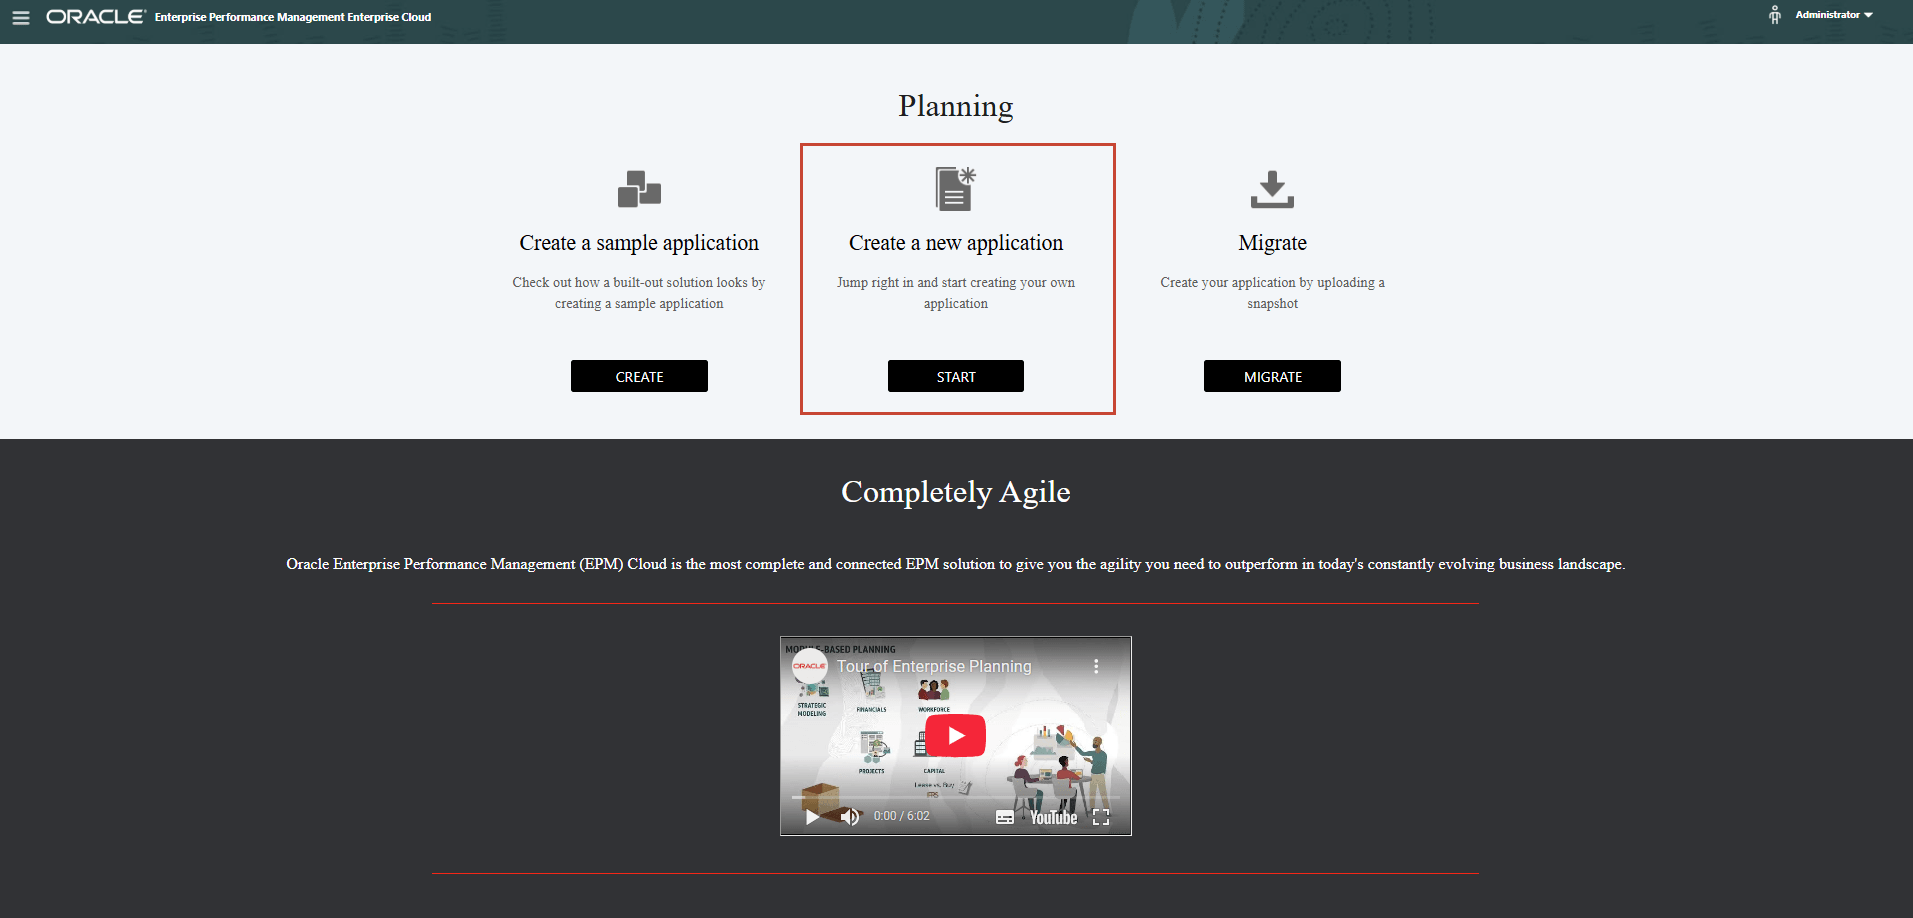Image resolution: width=1913 pixels, height=918 pixels.
Task: Click the Administrator user avatar icon
Action: click(x=1774, y=15)
